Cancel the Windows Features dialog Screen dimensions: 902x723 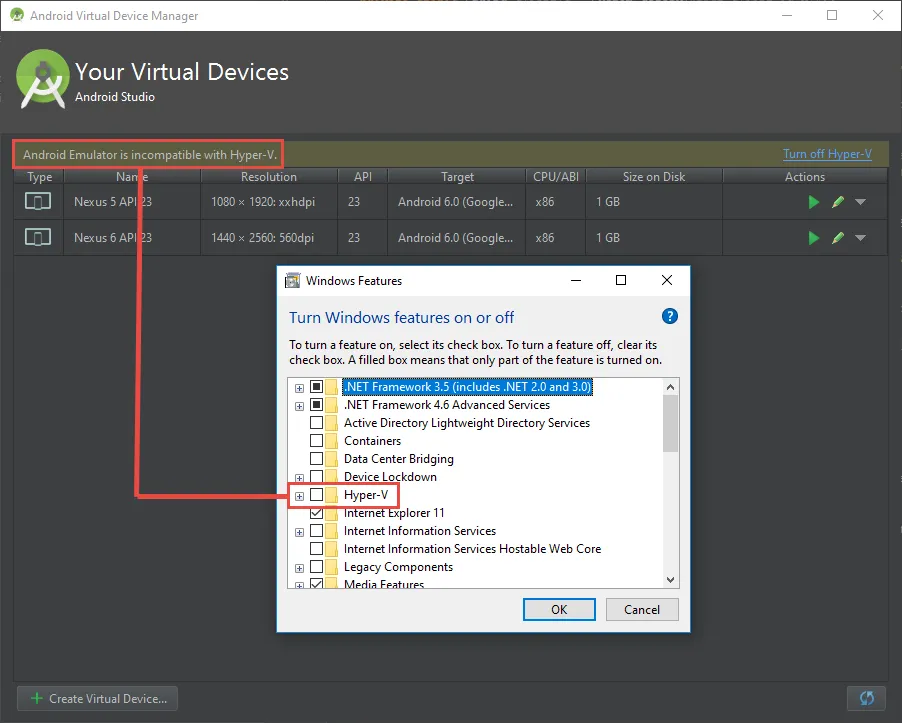tap(642, 610)
